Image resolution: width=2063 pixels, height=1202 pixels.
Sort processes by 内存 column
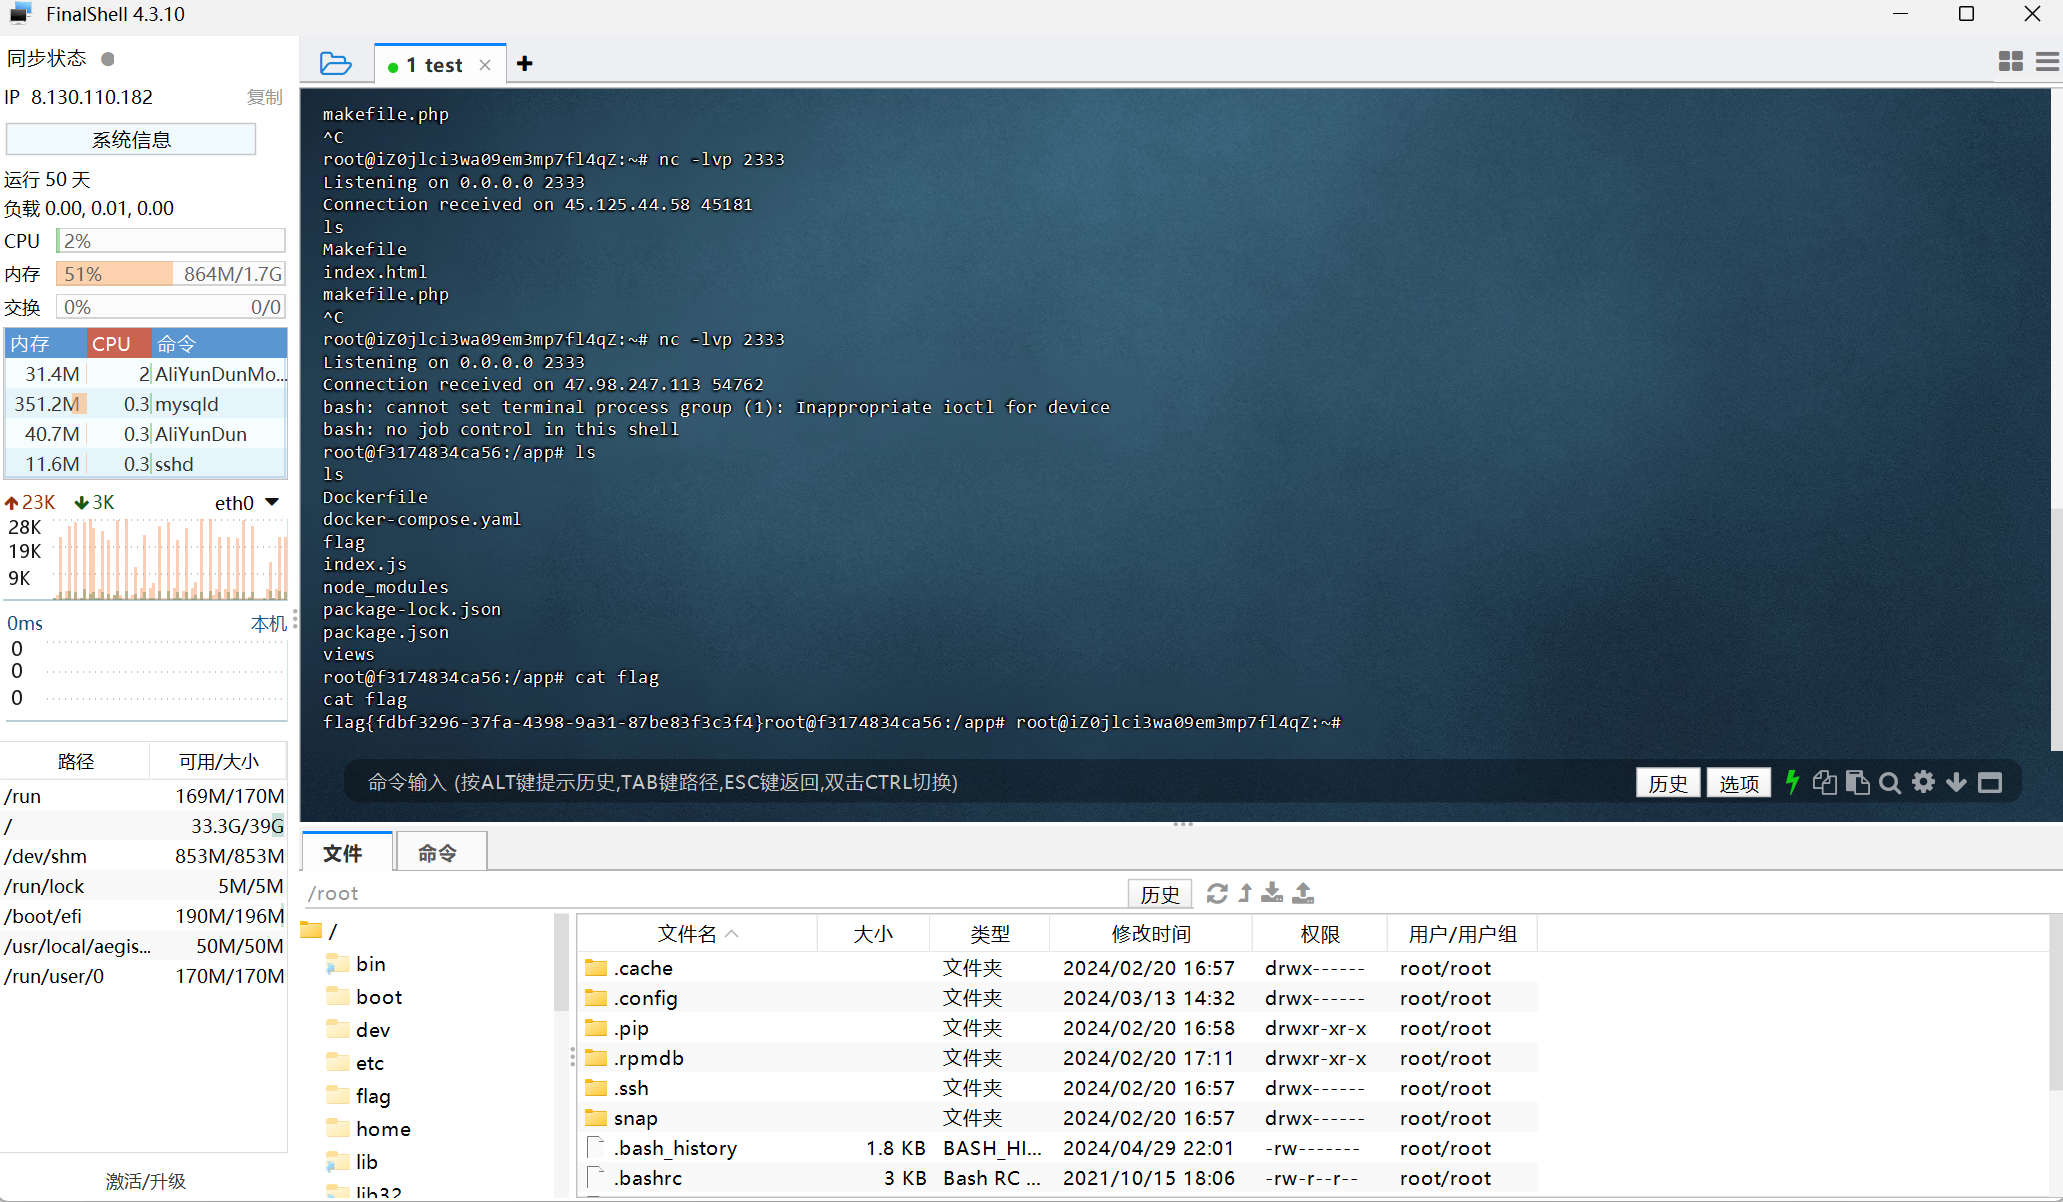tap(46, 344)
